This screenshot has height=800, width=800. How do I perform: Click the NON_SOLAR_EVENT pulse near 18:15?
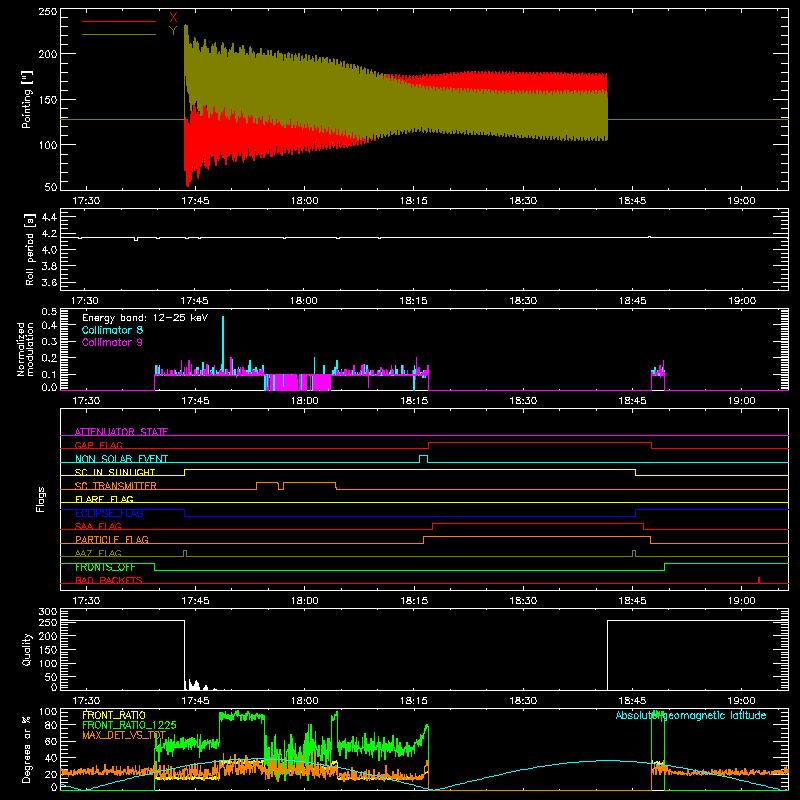[x=423, y=459]
